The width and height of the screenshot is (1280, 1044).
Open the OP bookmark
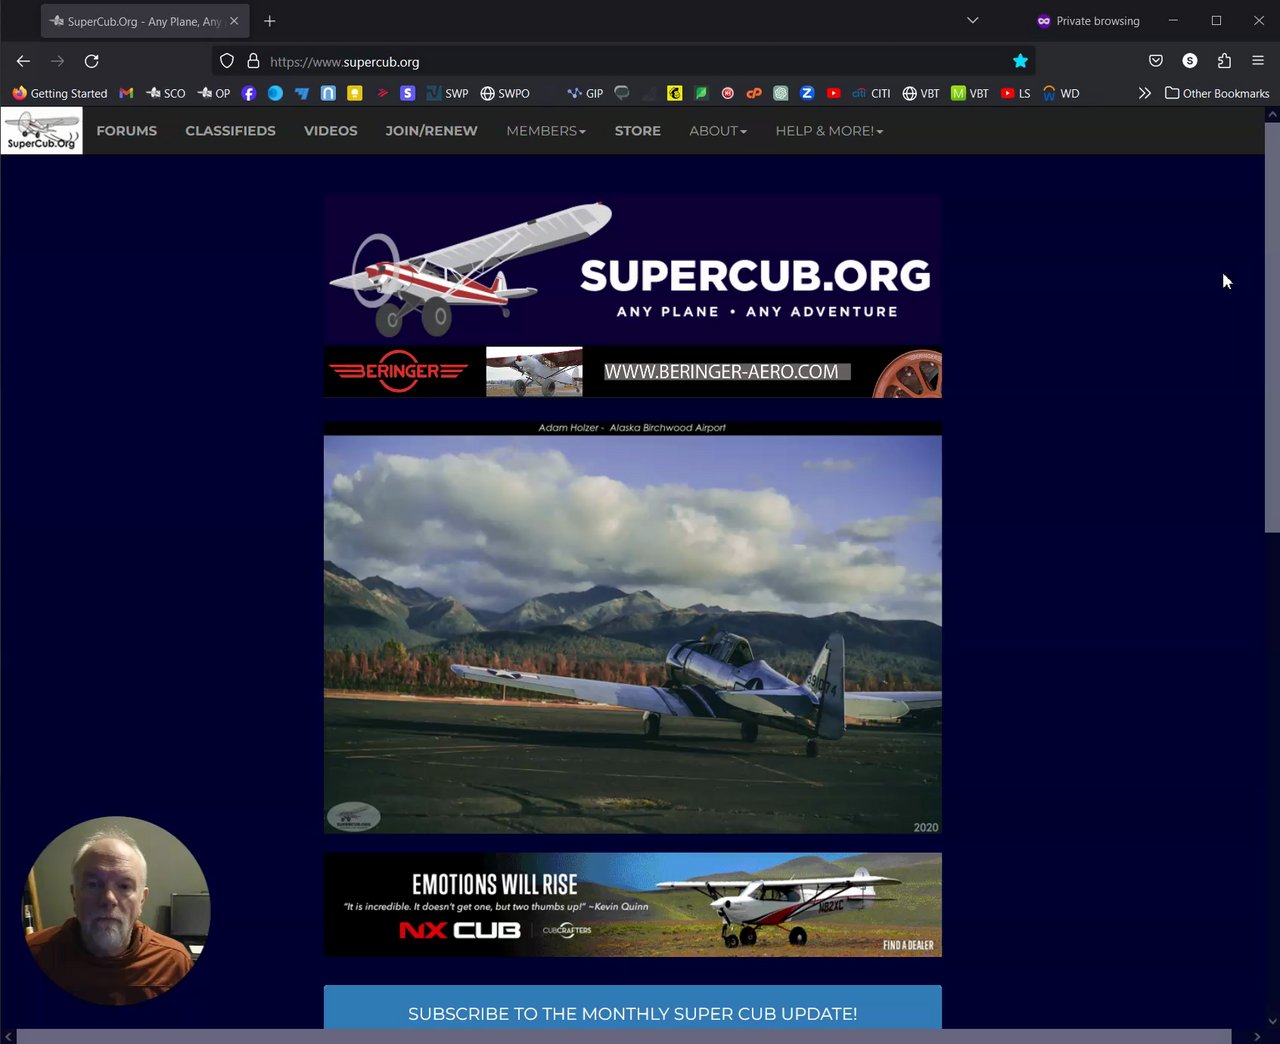pos(214,93)
